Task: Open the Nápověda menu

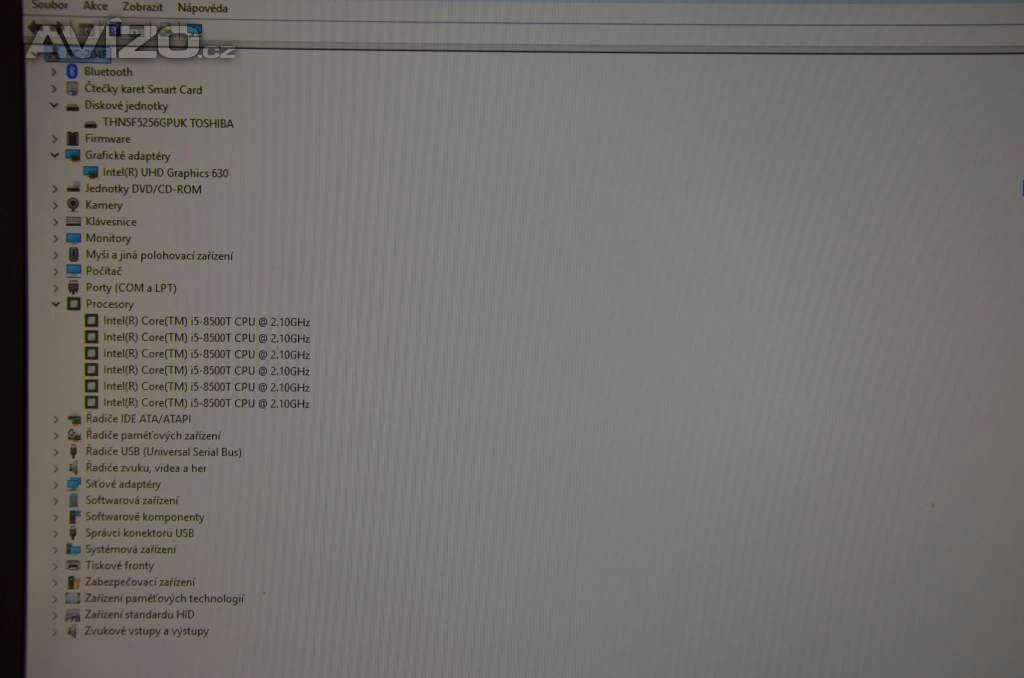Action: click(202, 7)
